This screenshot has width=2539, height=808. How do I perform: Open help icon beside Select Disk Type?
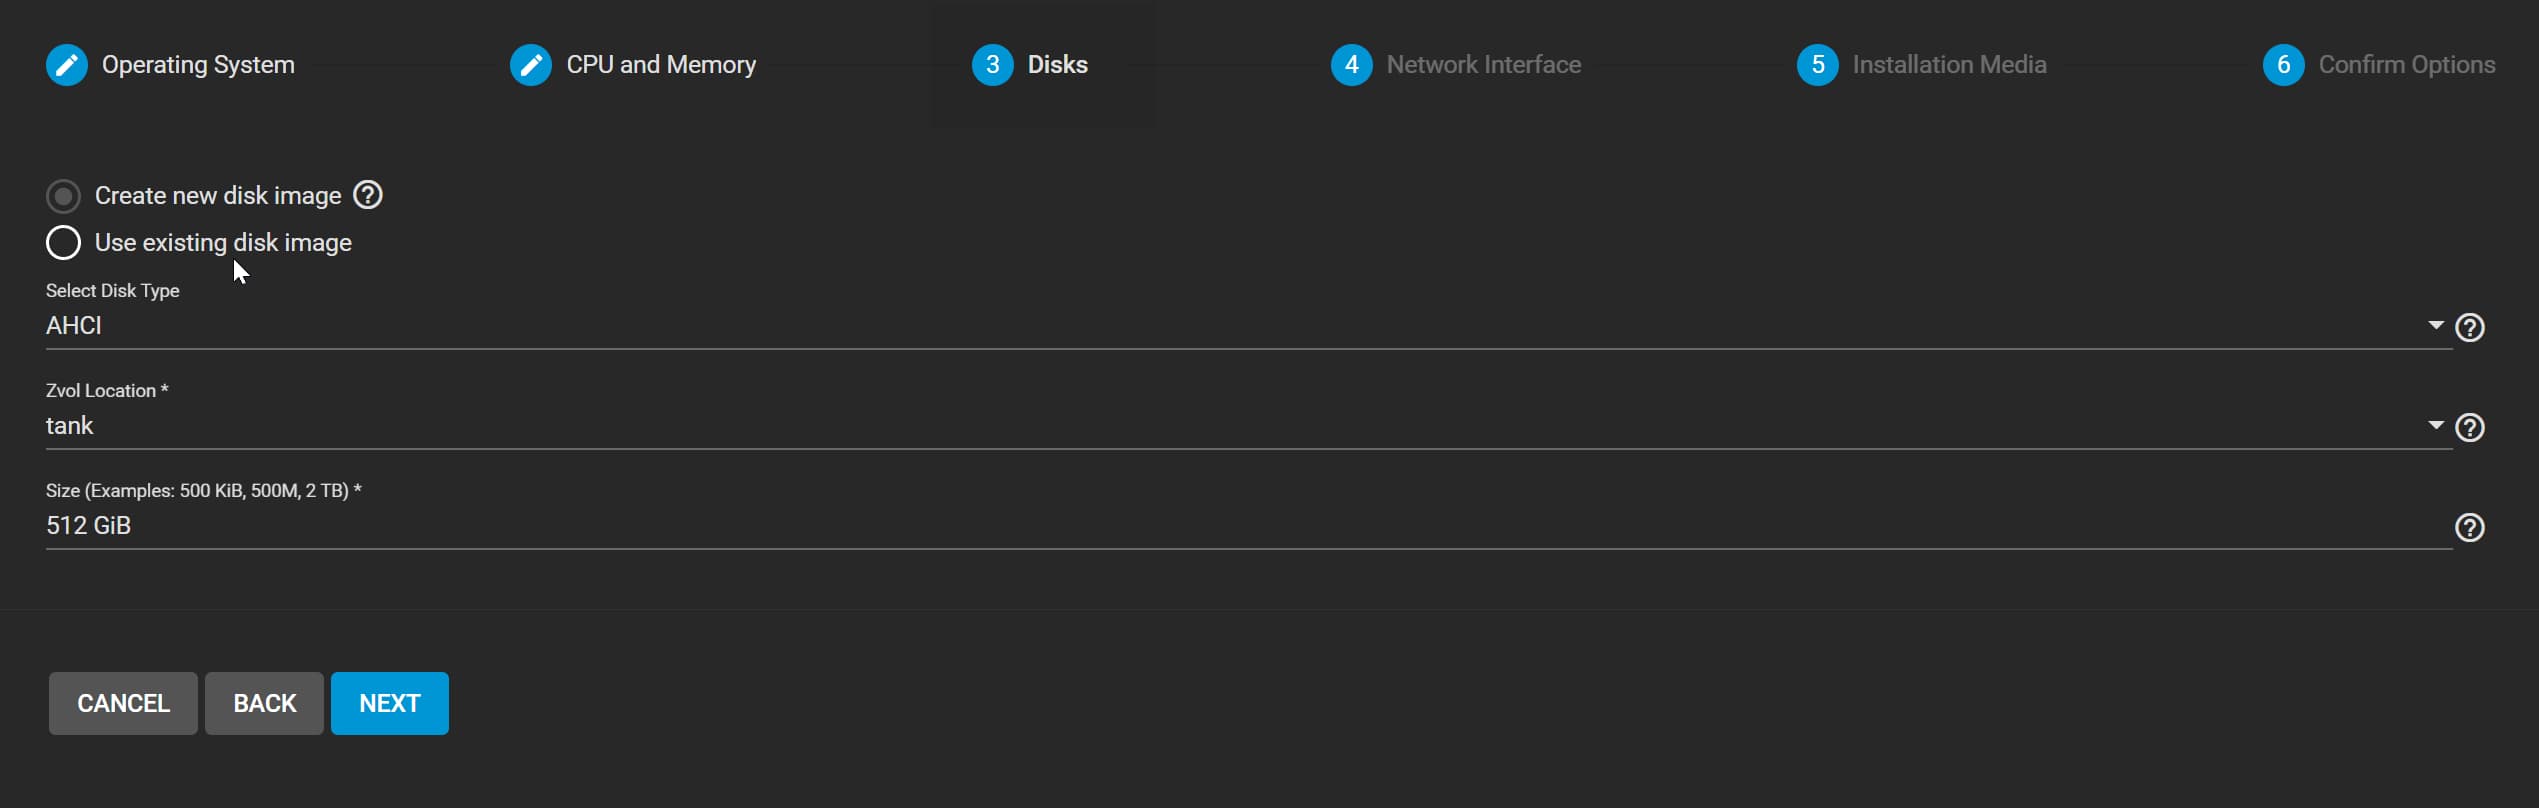(x=2470, y=328)
